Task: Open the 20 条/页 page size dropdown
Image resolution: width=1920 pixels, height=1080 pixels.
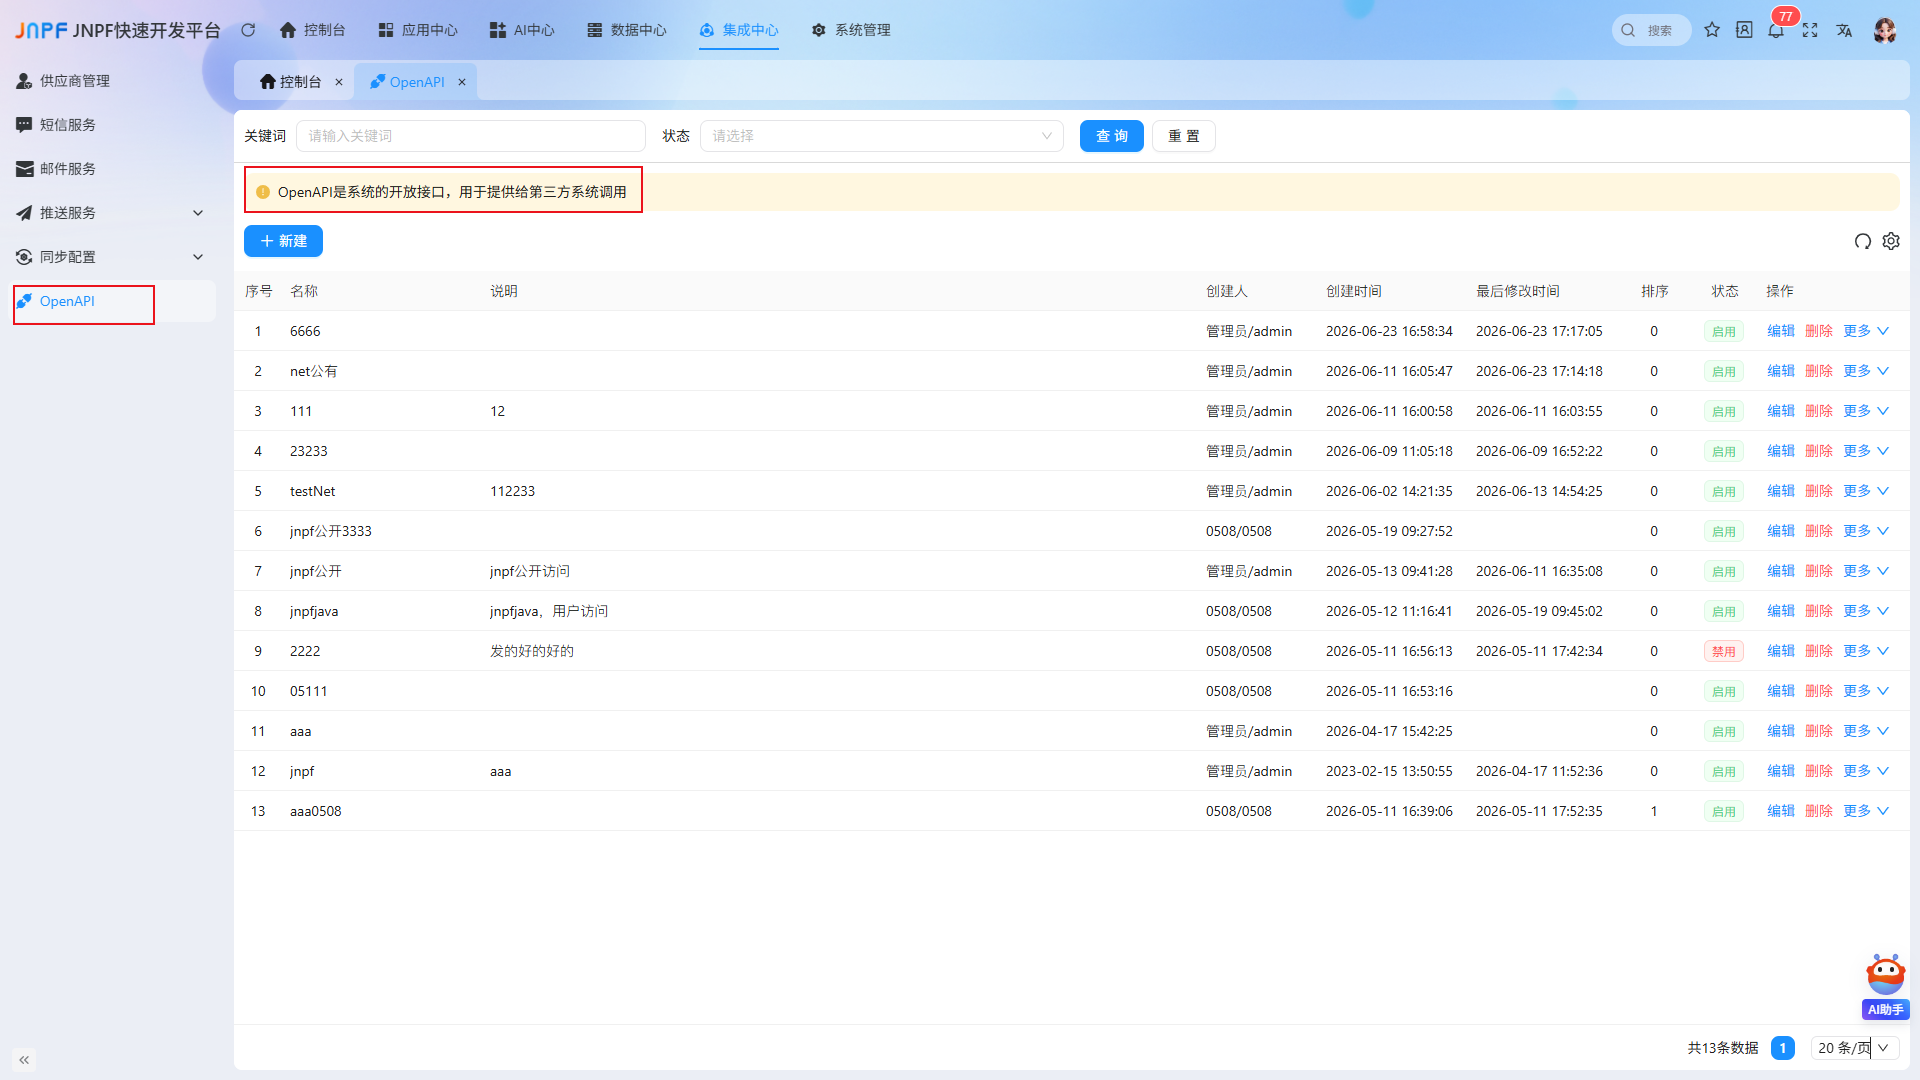Action: point(1855,1048)
